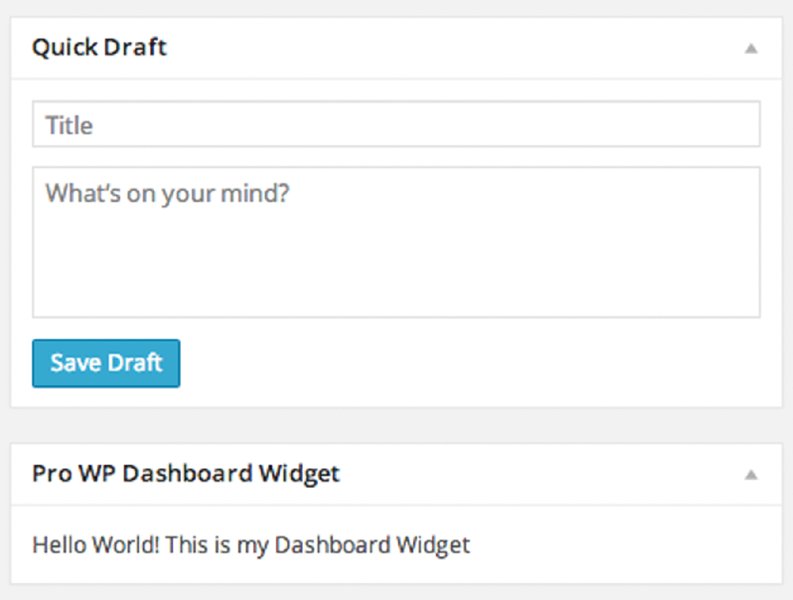Click the right end of the Title field
This screenshot has height=600, width=793.
(730, 125)
